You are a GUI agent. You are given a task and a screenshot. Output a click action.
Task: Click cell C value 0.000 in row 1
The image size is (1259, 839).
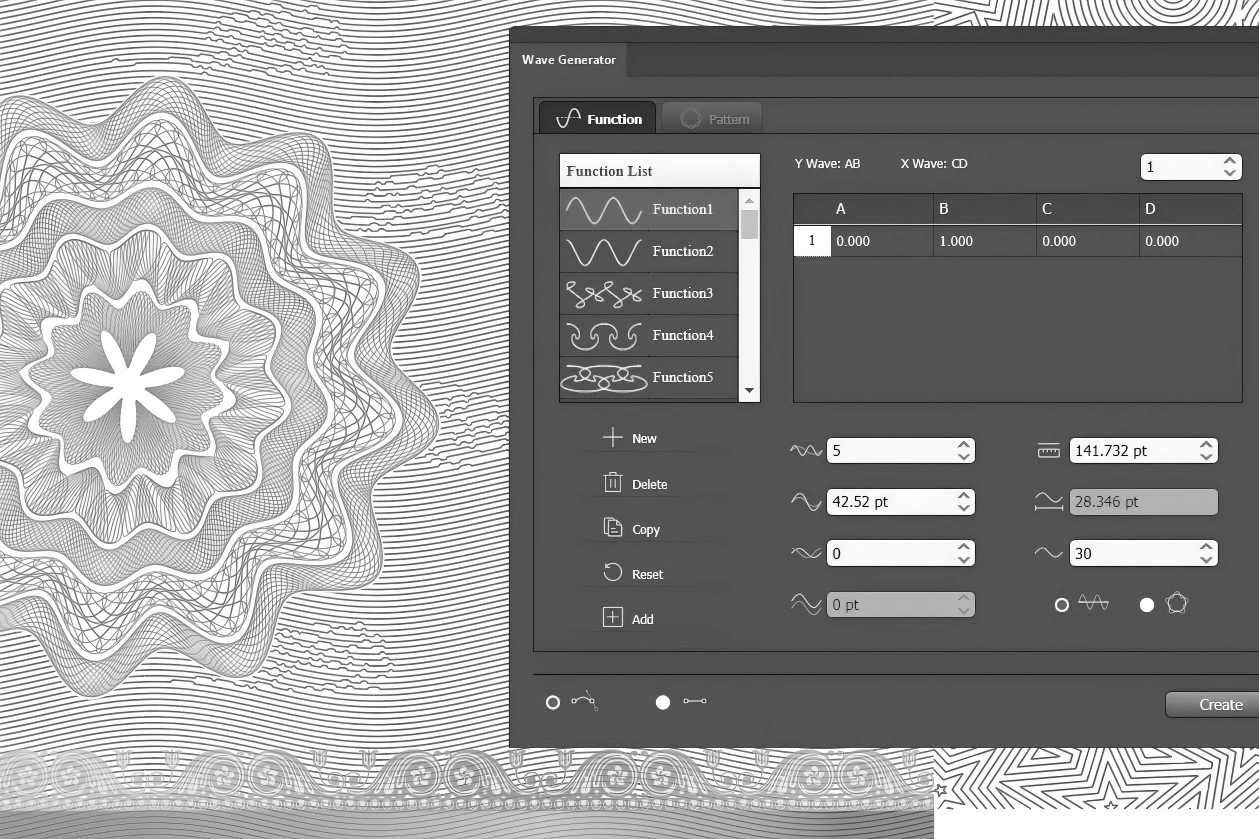point(1088,241)
